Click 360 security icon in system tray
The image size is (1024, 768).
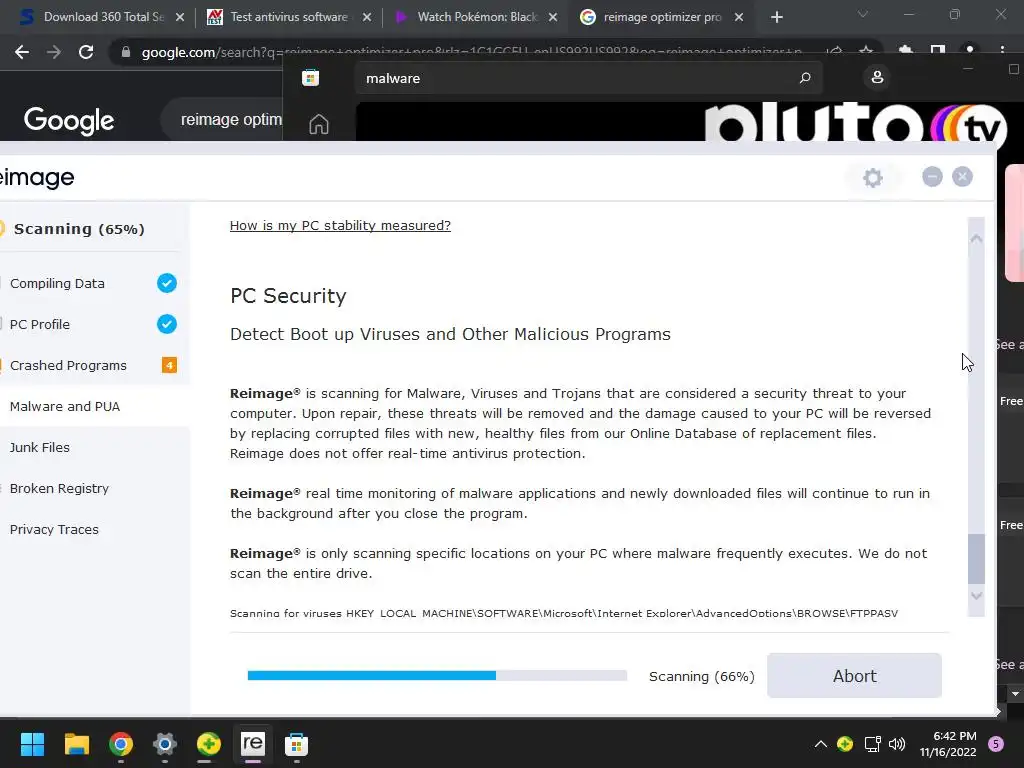pyautogui.click(x=845, y=744)
